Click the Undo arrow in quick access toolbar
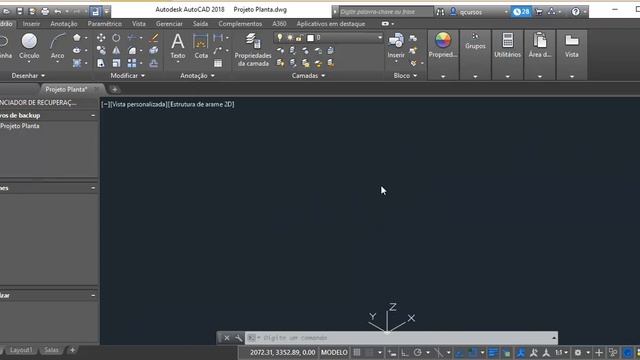 [x=58, y=11]
